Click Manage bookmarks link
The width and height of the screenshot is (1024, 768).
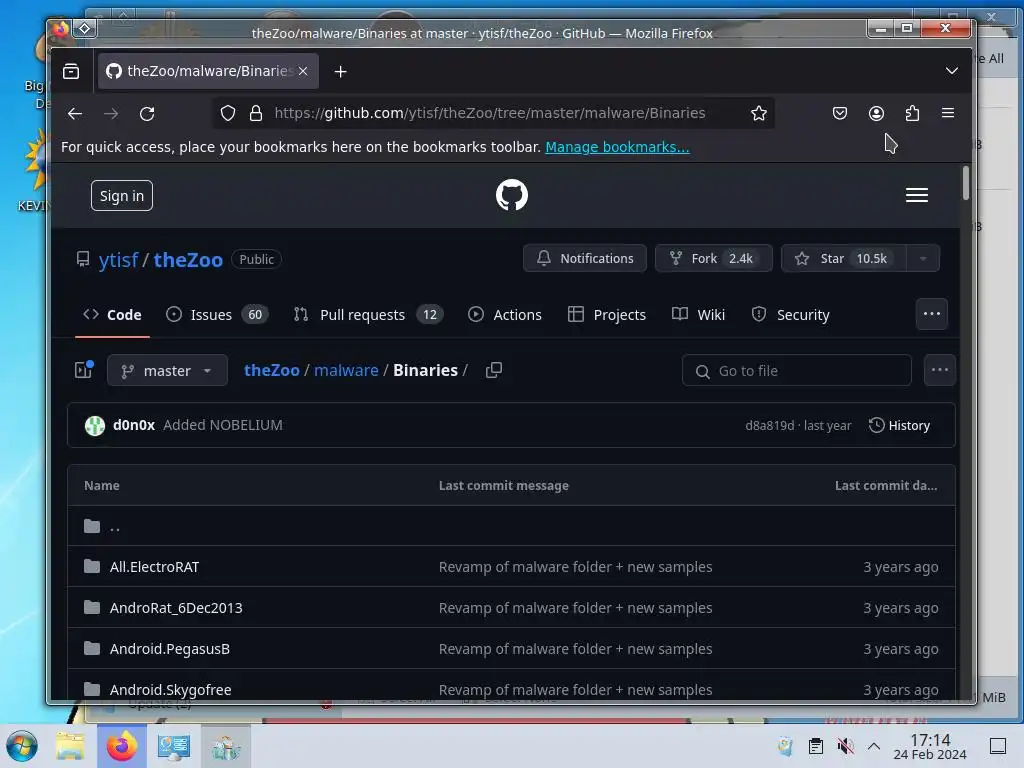click(x=617, y=147)
